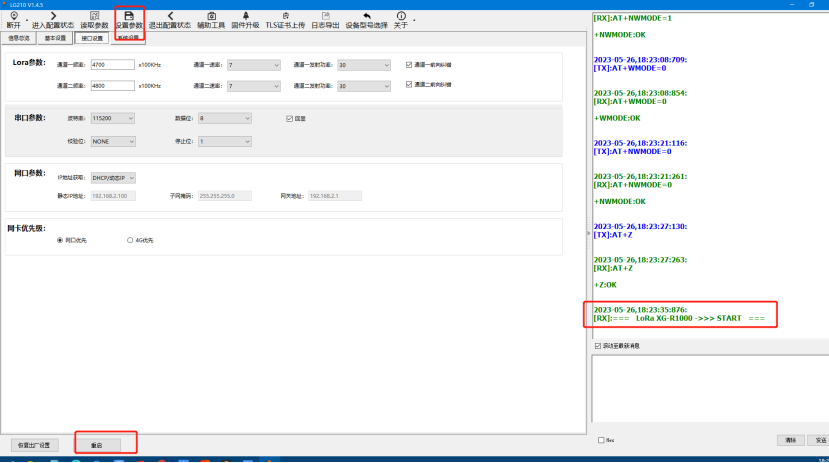Toggle the 通道一 channel one checkbox

coord(409,64)
